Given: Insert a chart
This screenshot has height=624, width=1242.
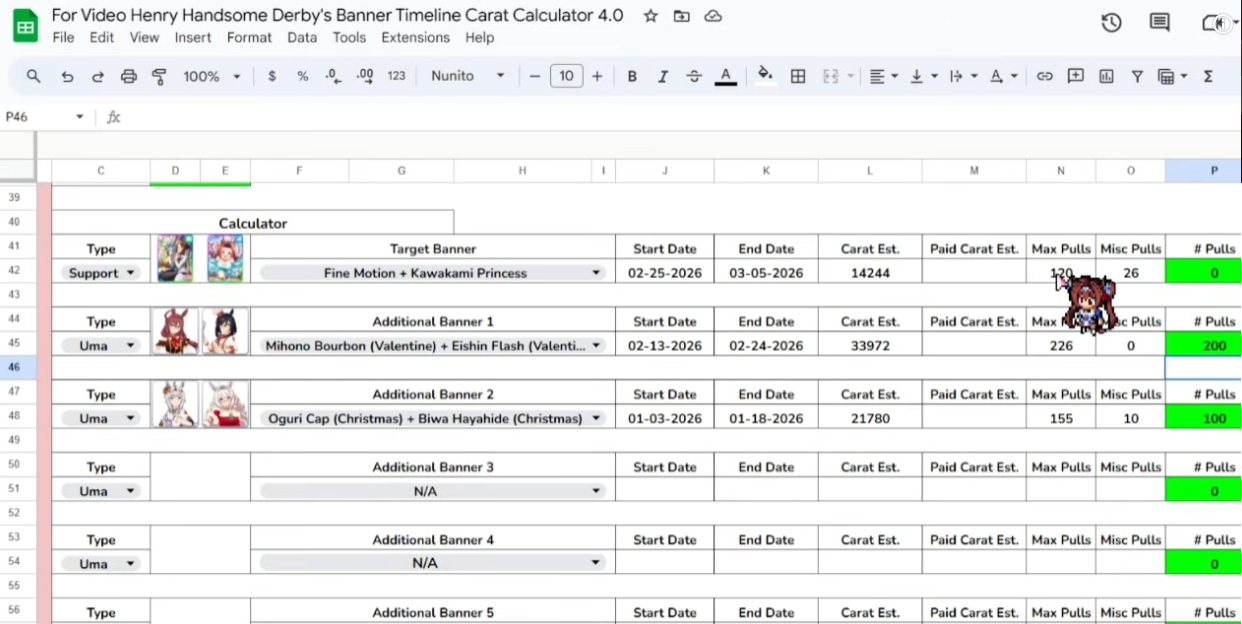Looking at the screenshot, I should click(x=1106, y=76).
